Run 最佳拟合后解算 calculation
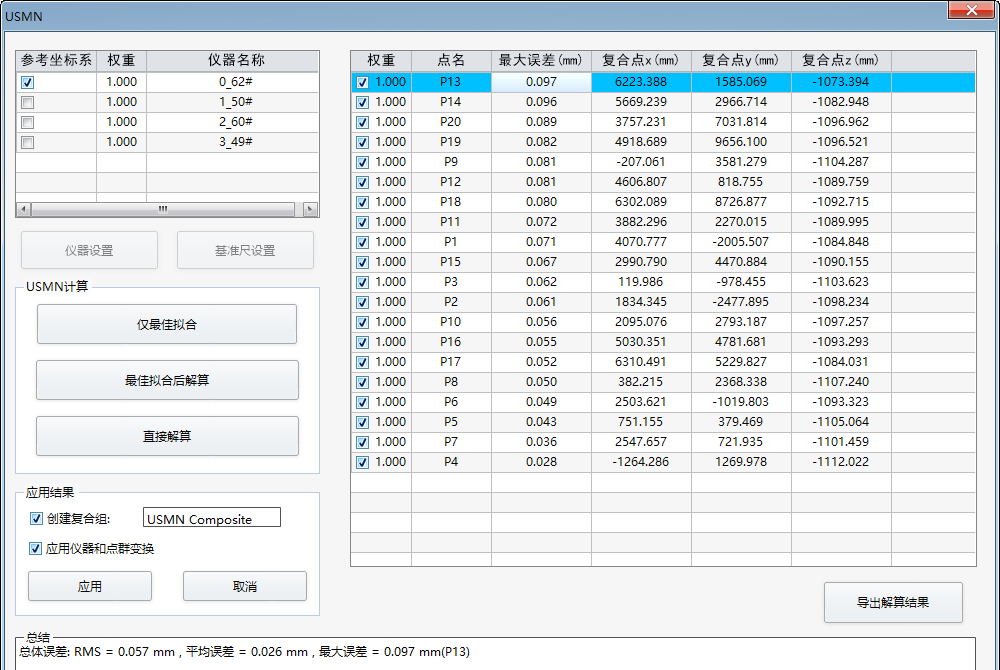Viewport: 1000px width, 670px height. (167, 380)
